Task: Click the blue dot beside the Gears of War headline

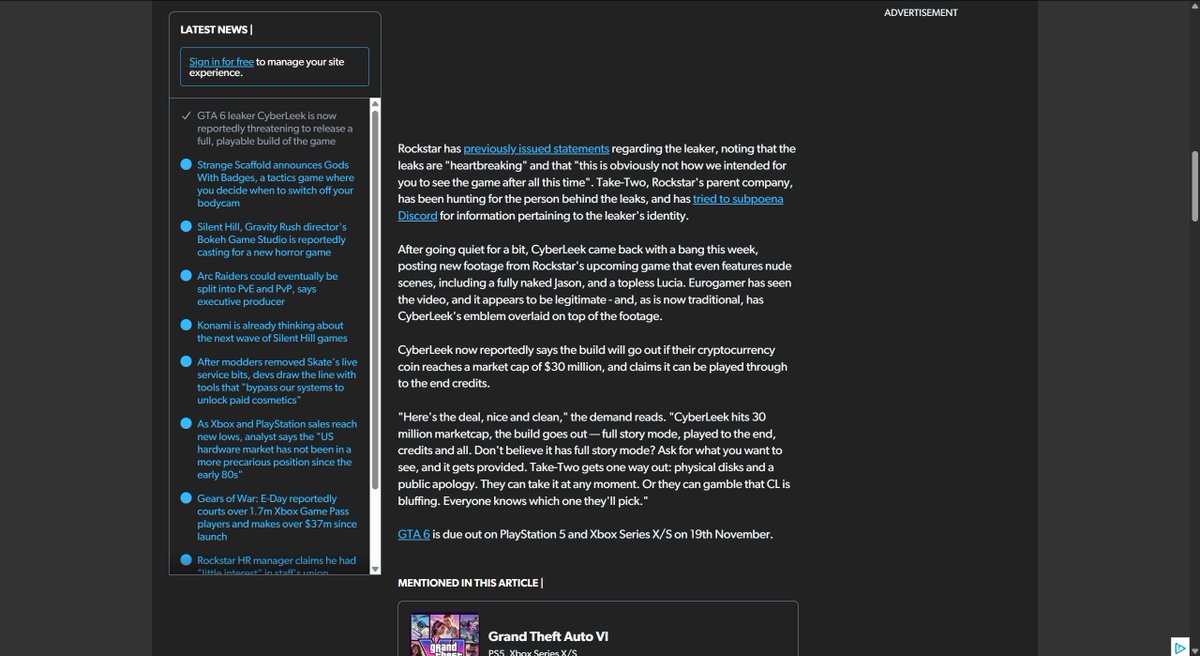Action: (186, 498)
